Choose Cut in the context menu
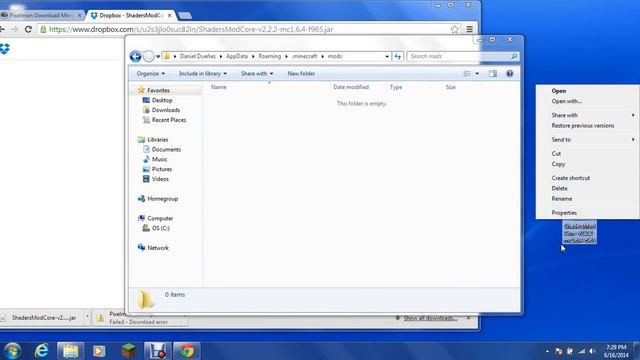The width and height of the screenshot is (640, 360). click(556, 153)
